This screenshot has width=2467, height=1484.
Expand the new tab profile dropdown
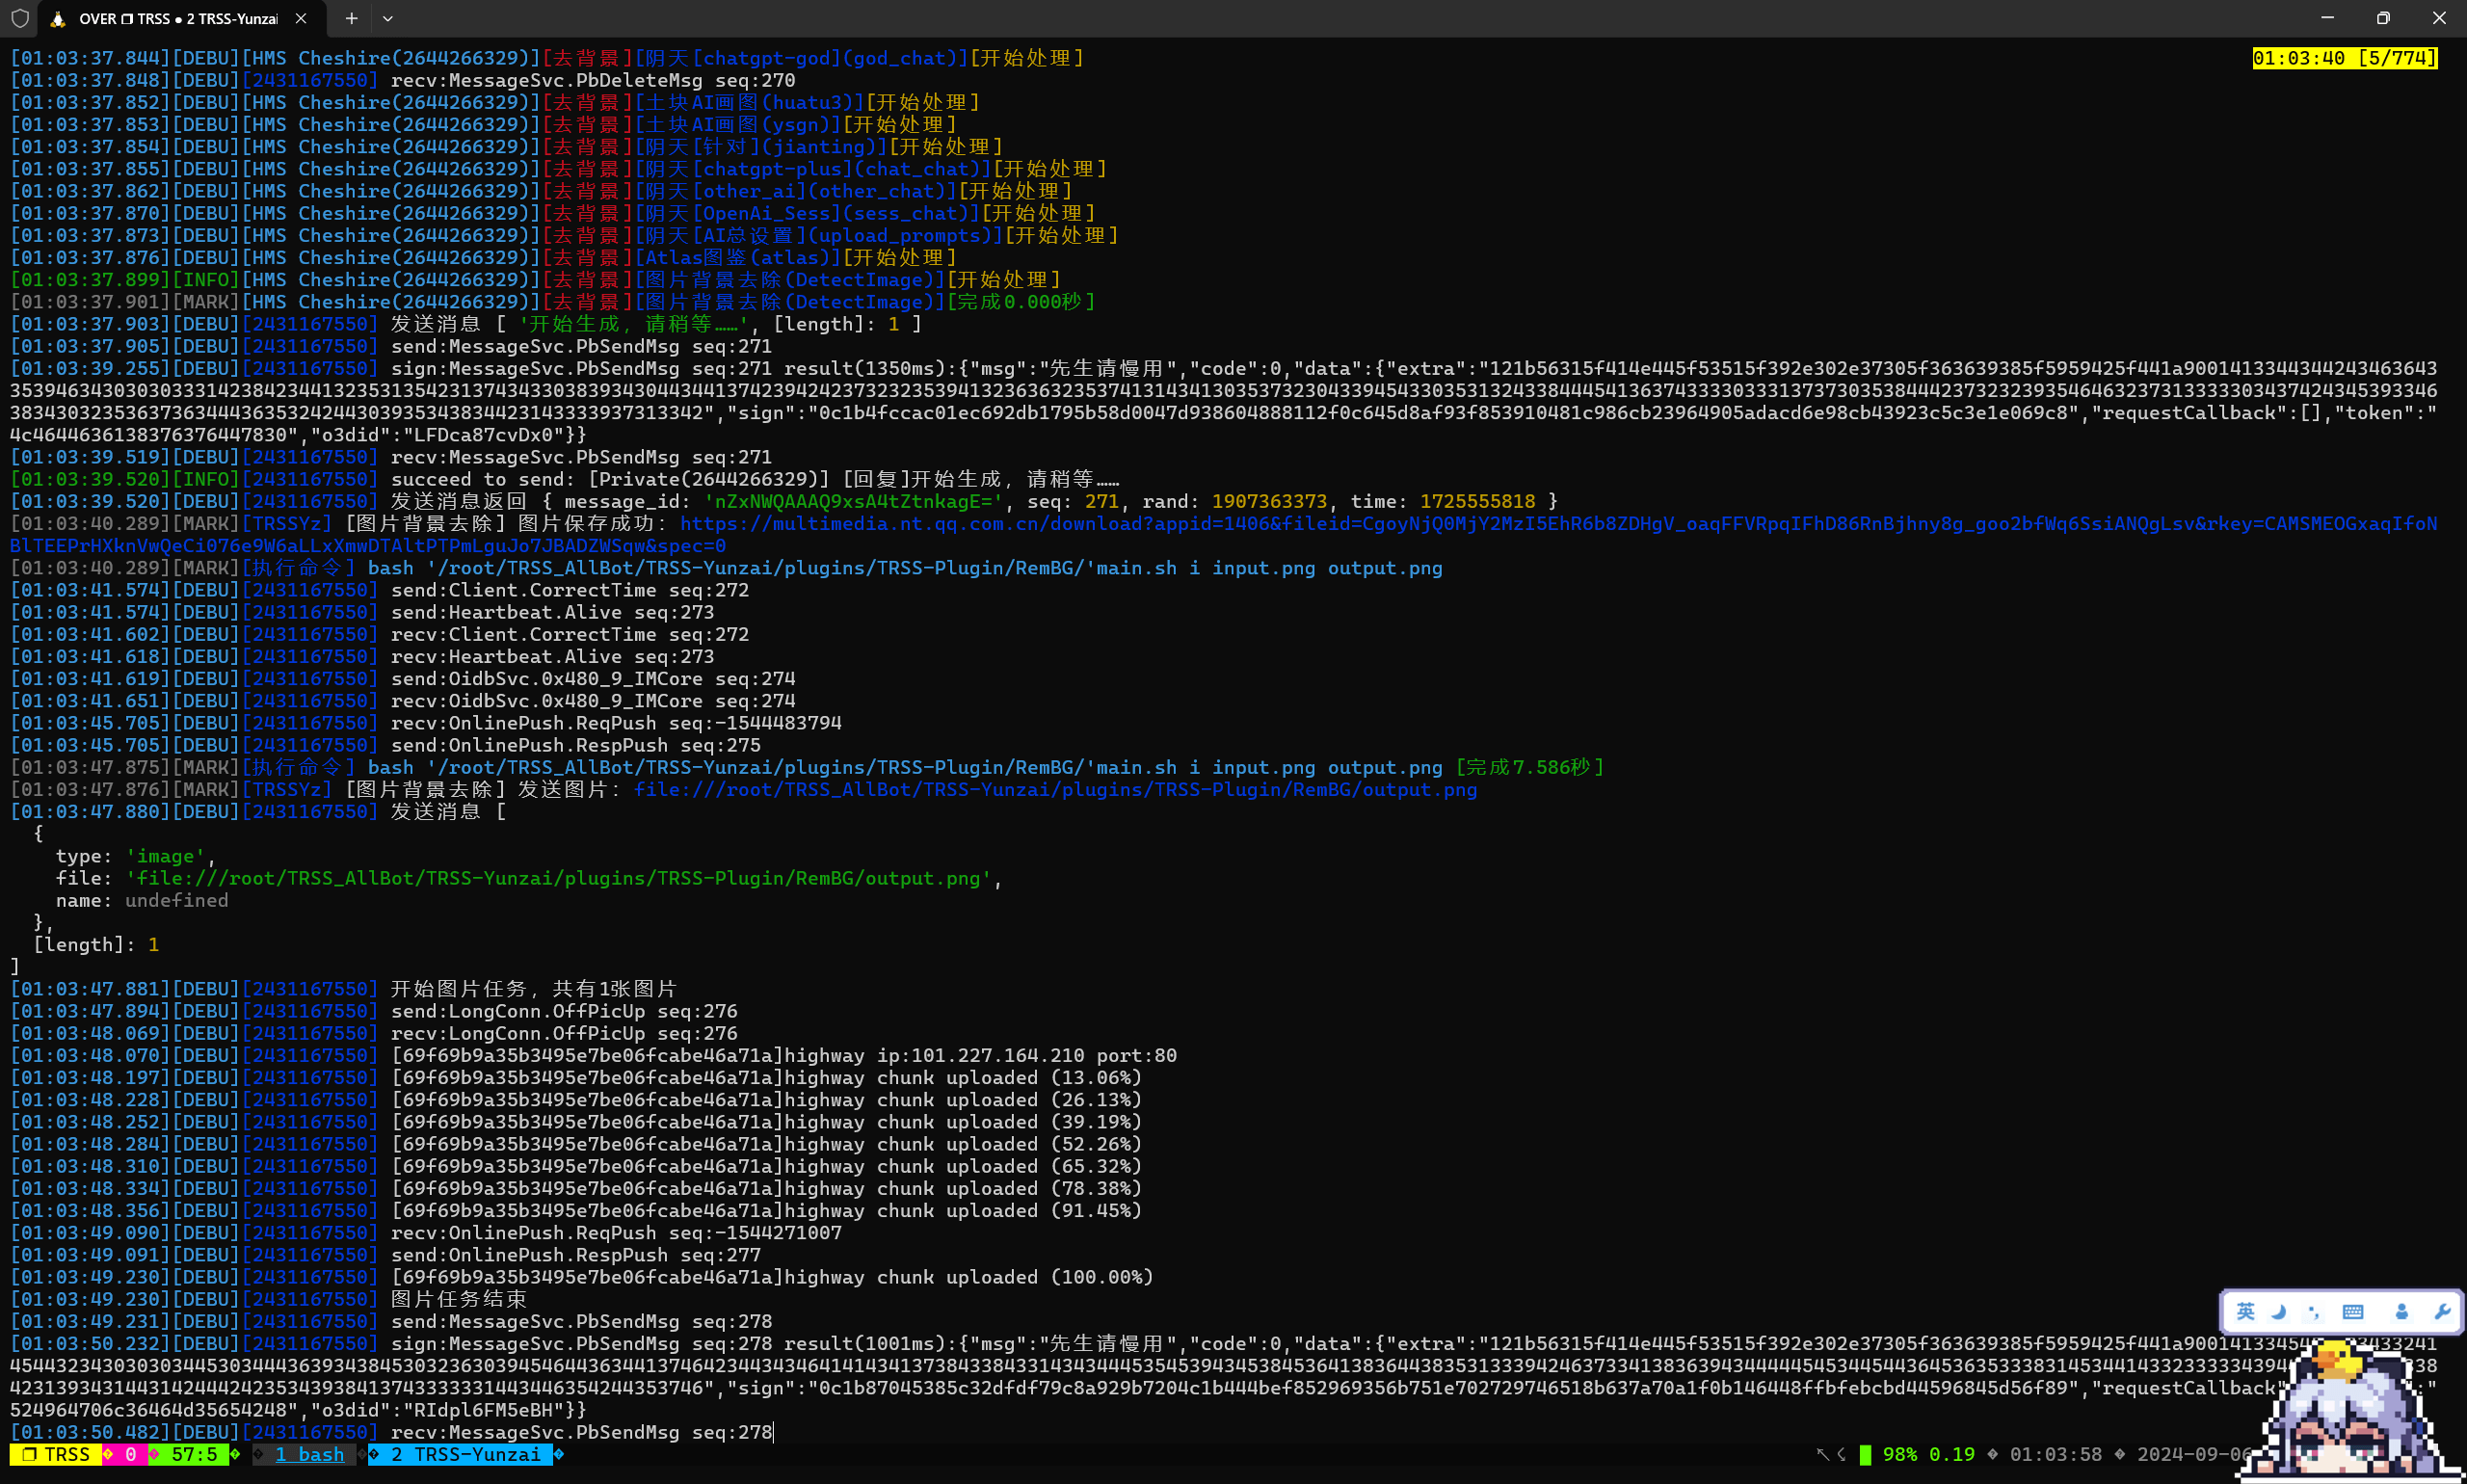[388, 18]
